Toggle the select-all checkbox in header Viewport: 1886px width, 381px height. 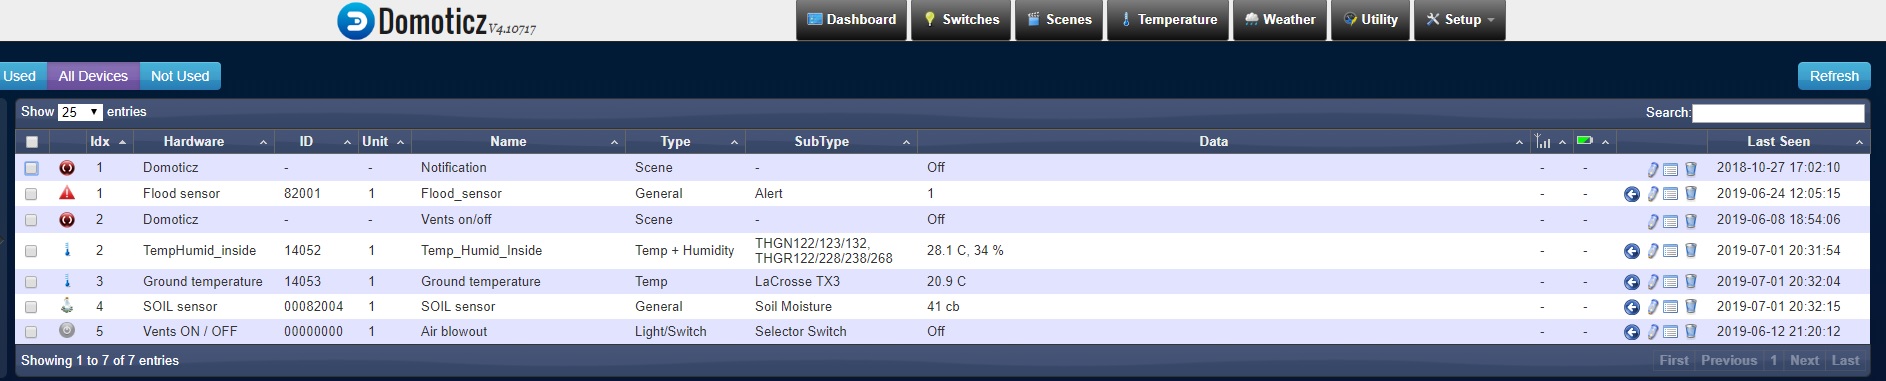coord(31,142)
